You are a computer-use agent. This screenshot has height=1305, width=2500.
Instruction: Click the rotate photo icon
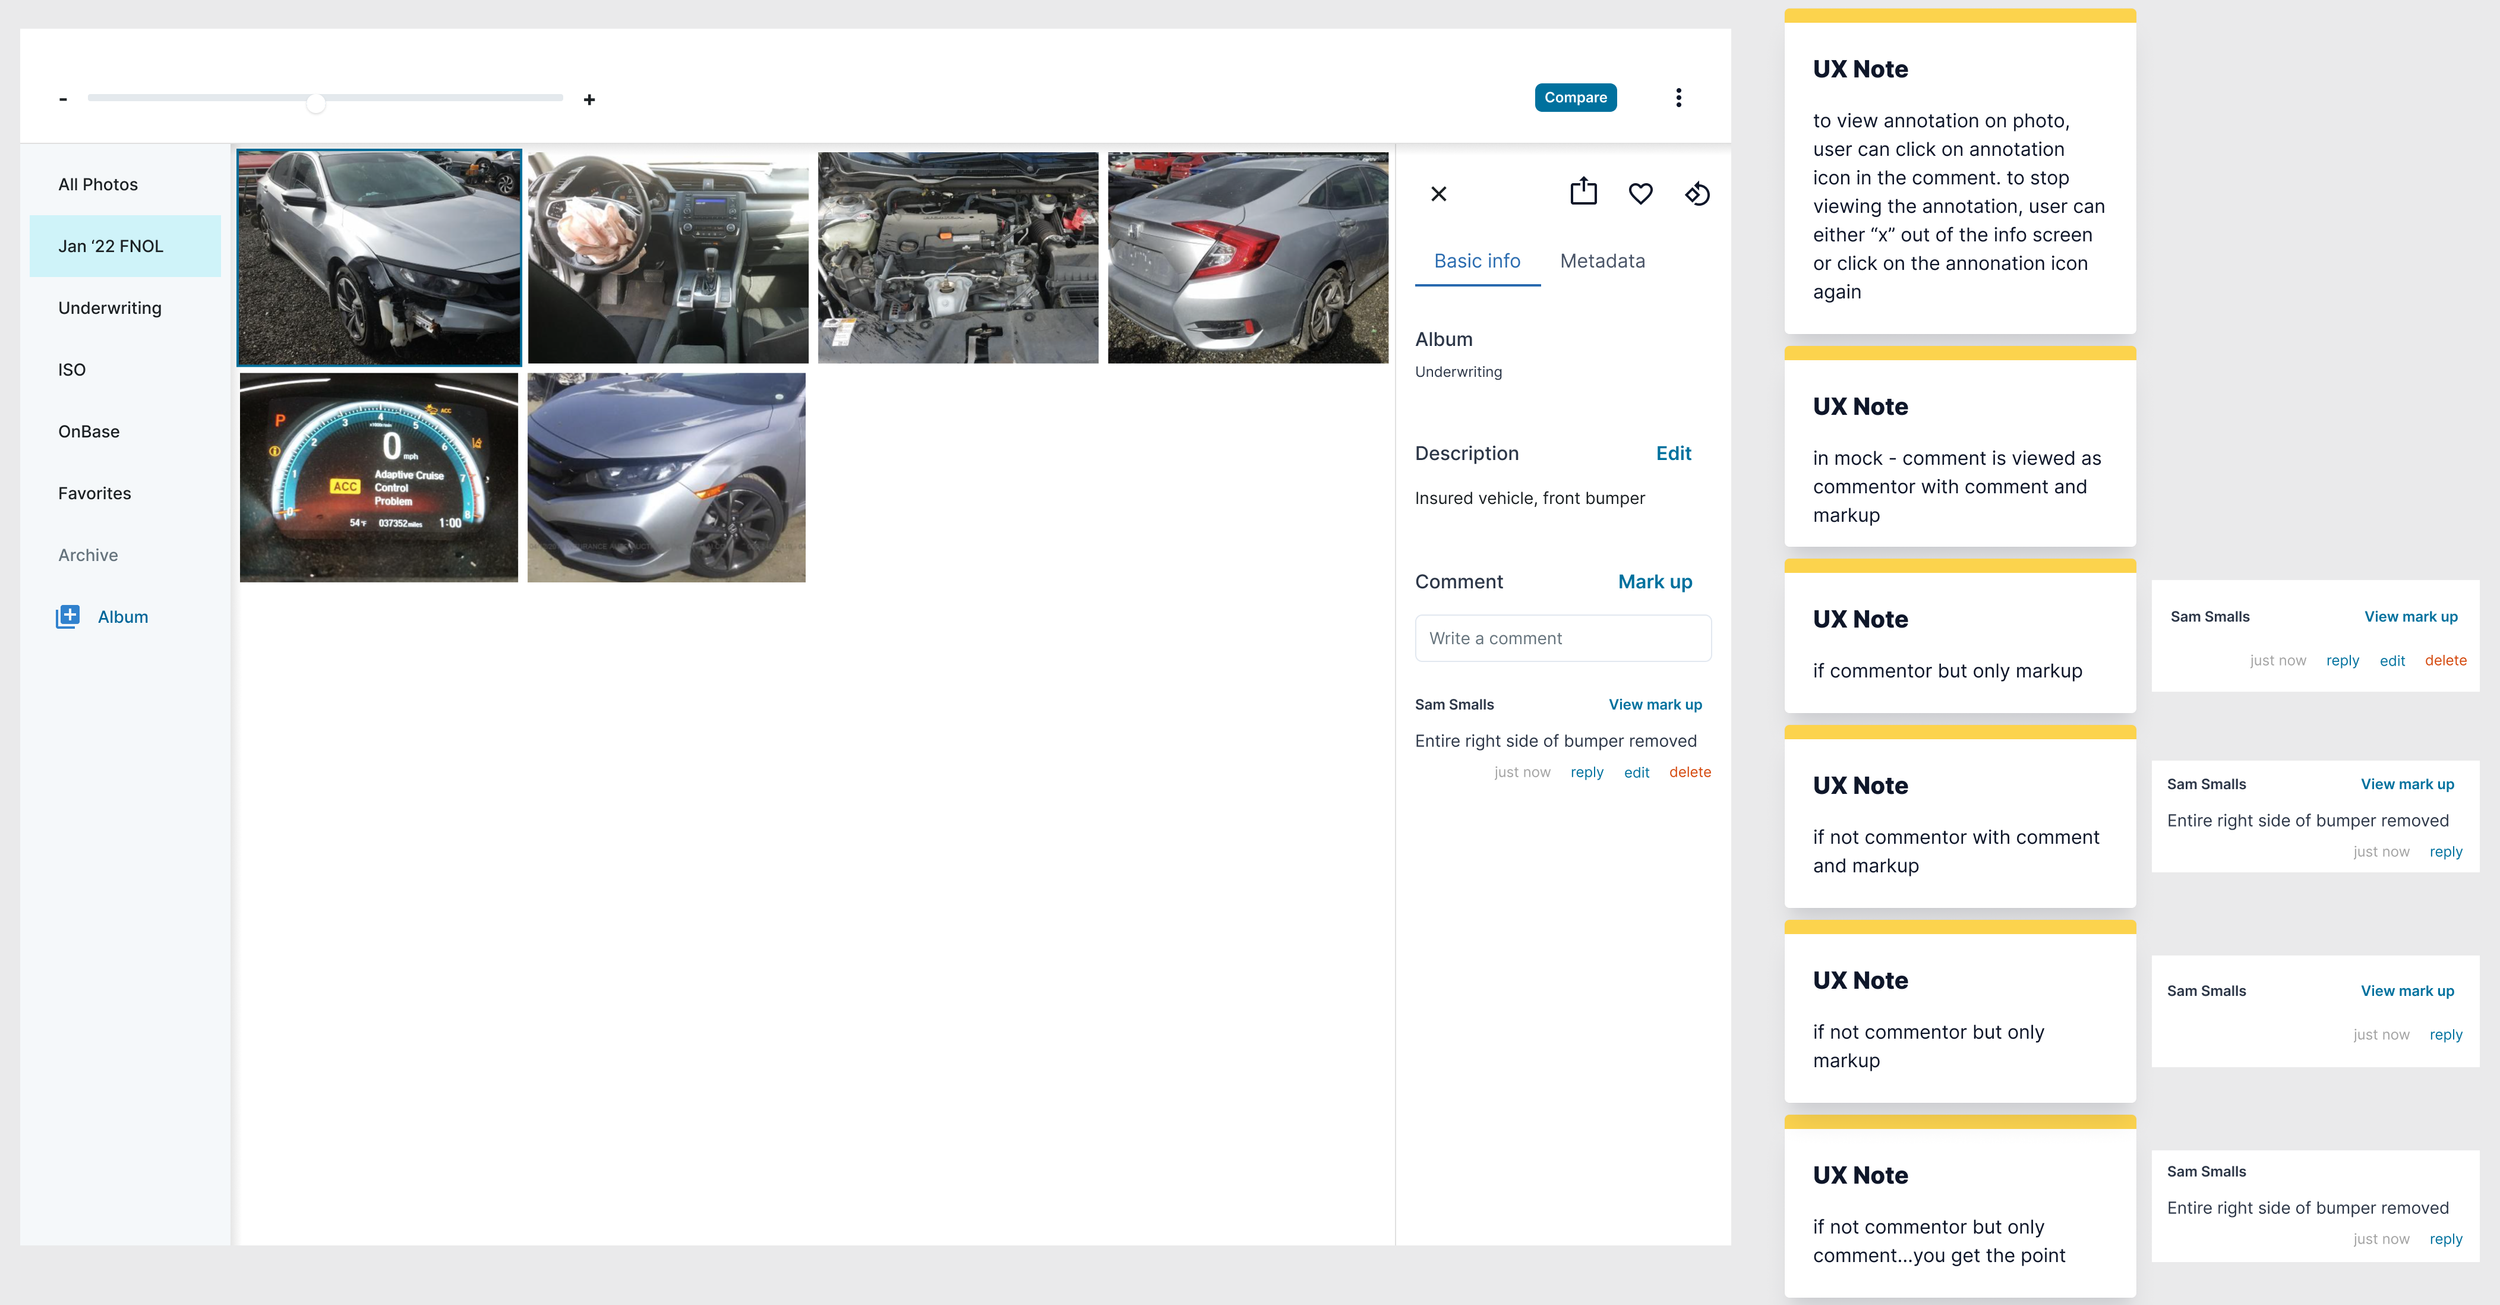[1697, 193]
